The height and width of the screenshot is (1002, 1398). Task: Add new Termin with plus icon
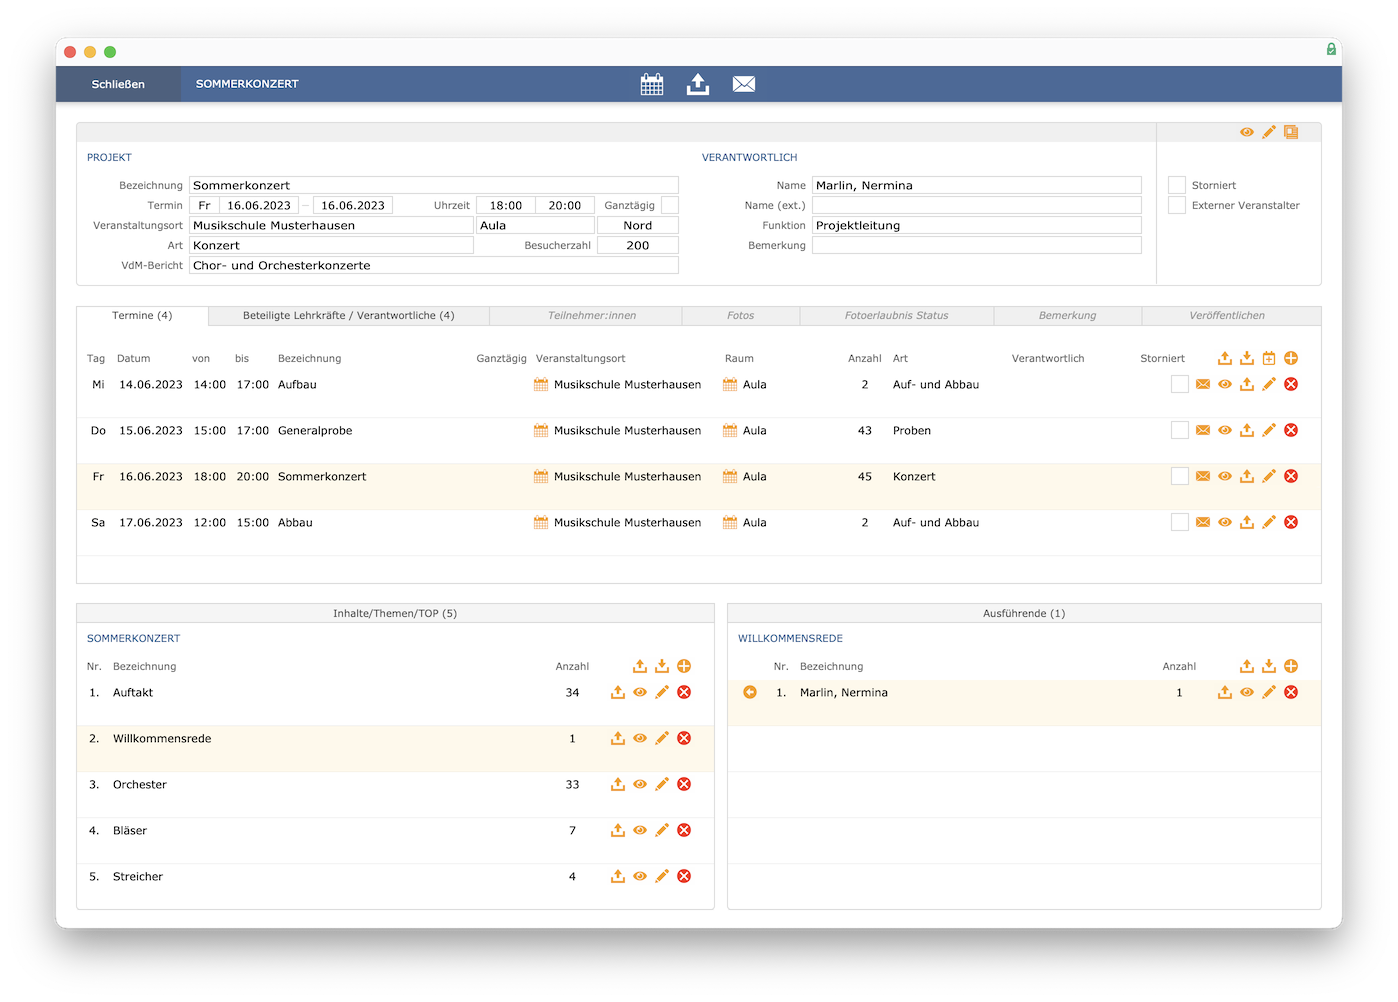(x=1291, y=358)
